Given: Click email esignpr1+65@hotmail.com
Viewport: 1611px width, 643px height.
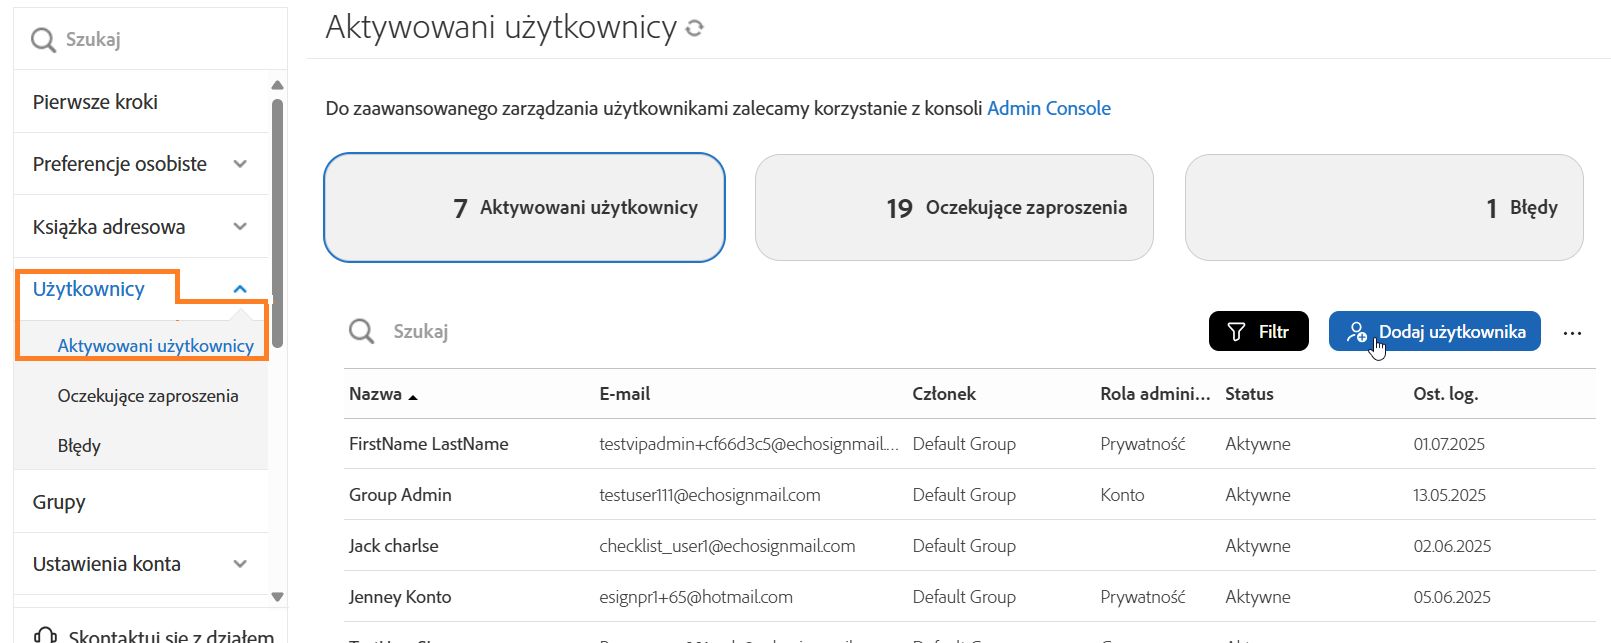Looking at the screenshot, I should click(x=696, y=597).
